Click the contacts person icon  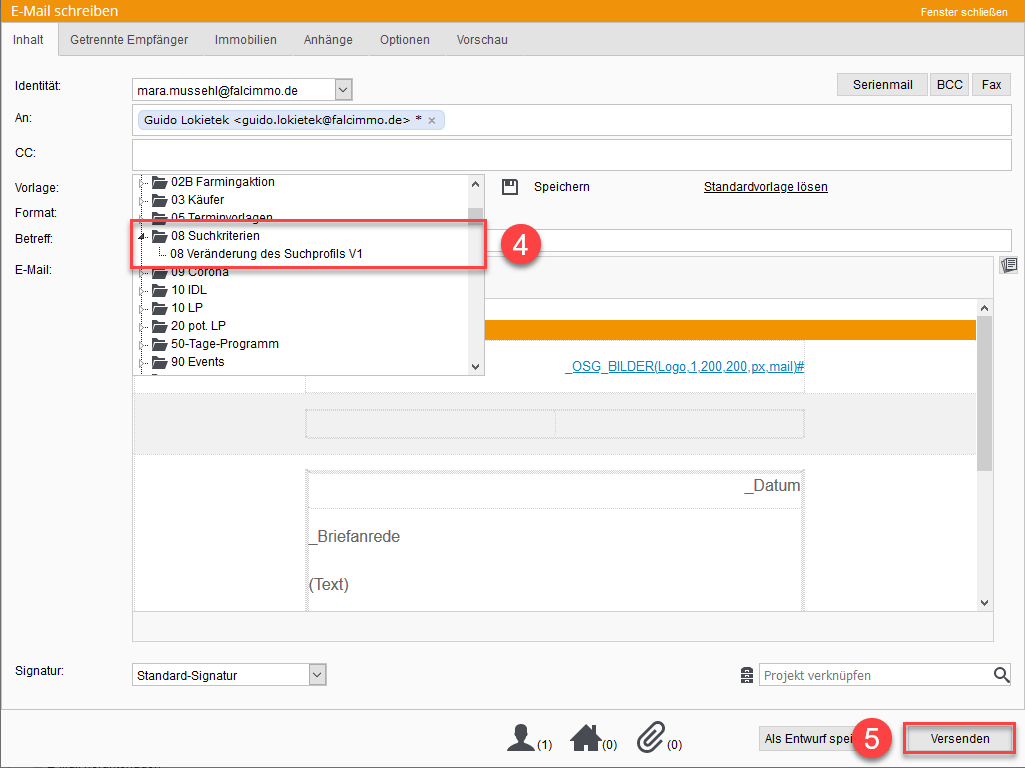(520, 739)
